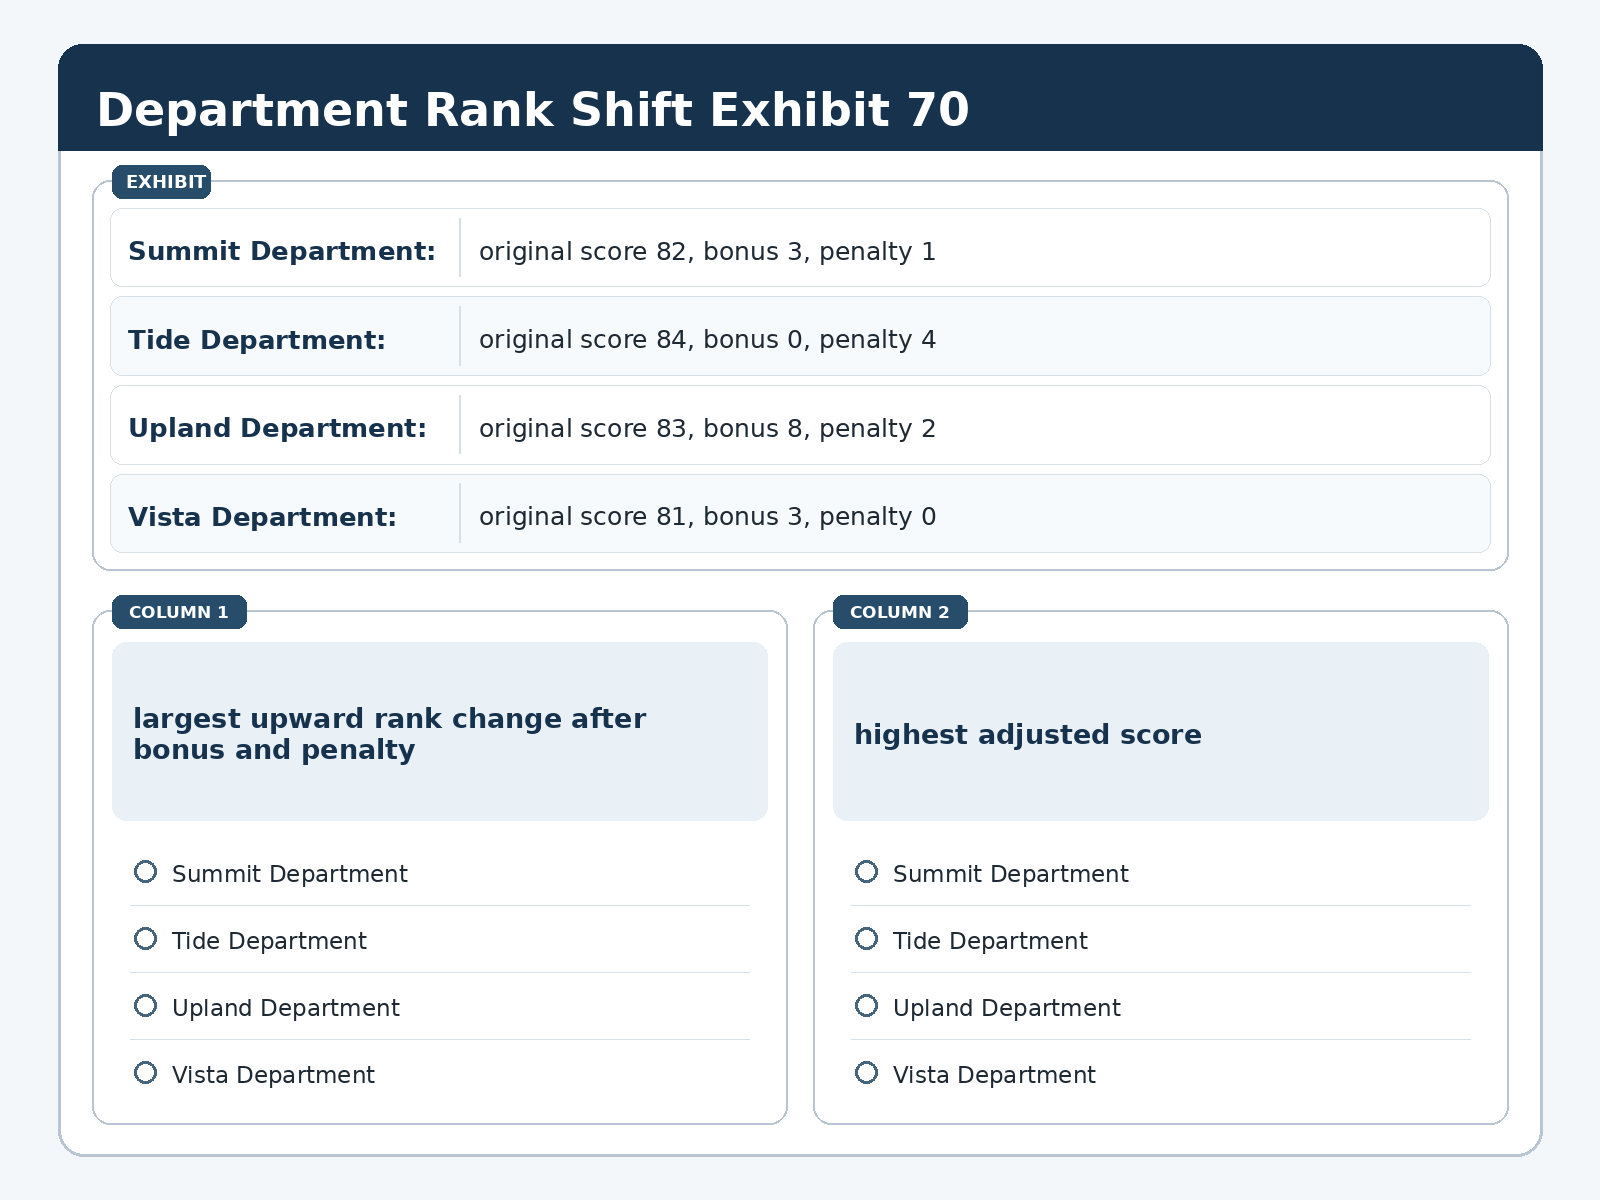The height and width of the screenshot is (1200, 1600).
Task: Click 'largest upward rank change' prompt text
Action: point(390,734)
